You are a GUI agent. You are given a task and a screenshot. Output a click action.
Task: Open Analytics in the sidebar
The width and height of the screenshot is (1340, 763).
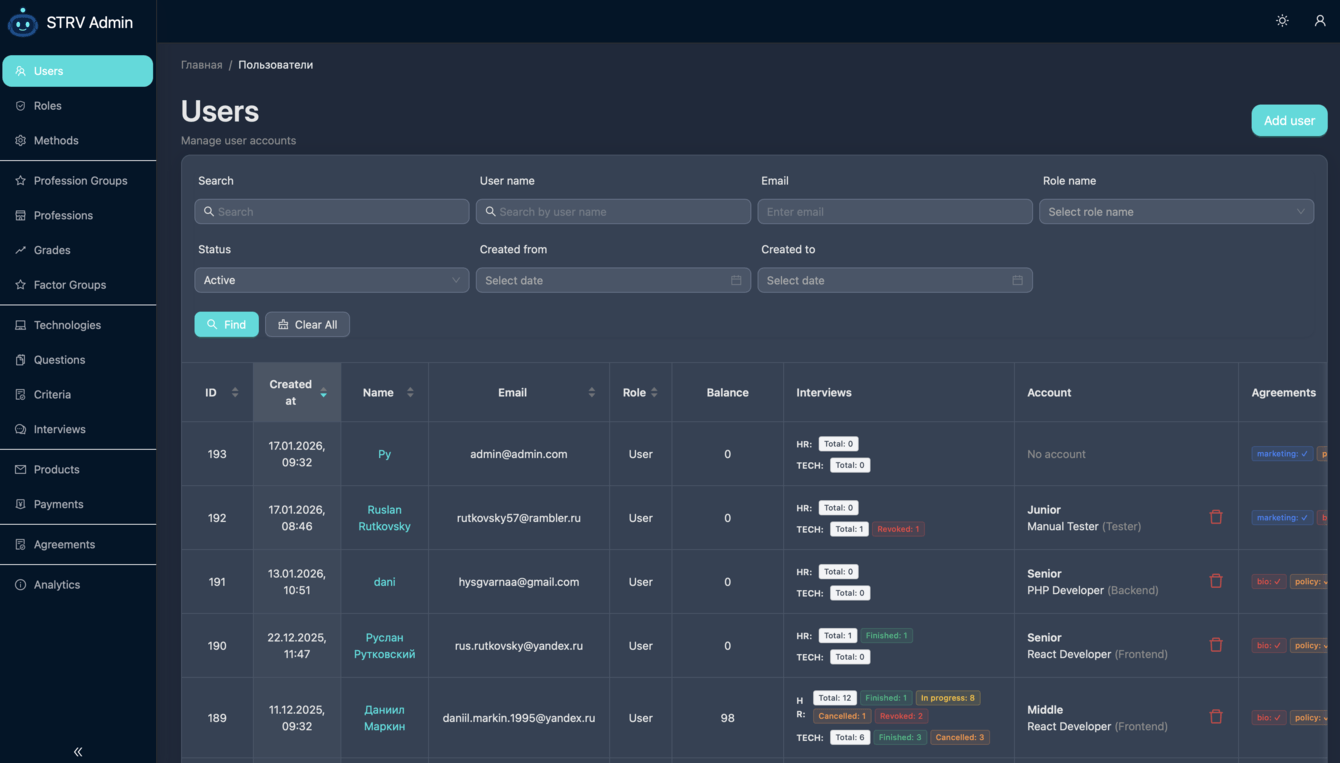57,585
